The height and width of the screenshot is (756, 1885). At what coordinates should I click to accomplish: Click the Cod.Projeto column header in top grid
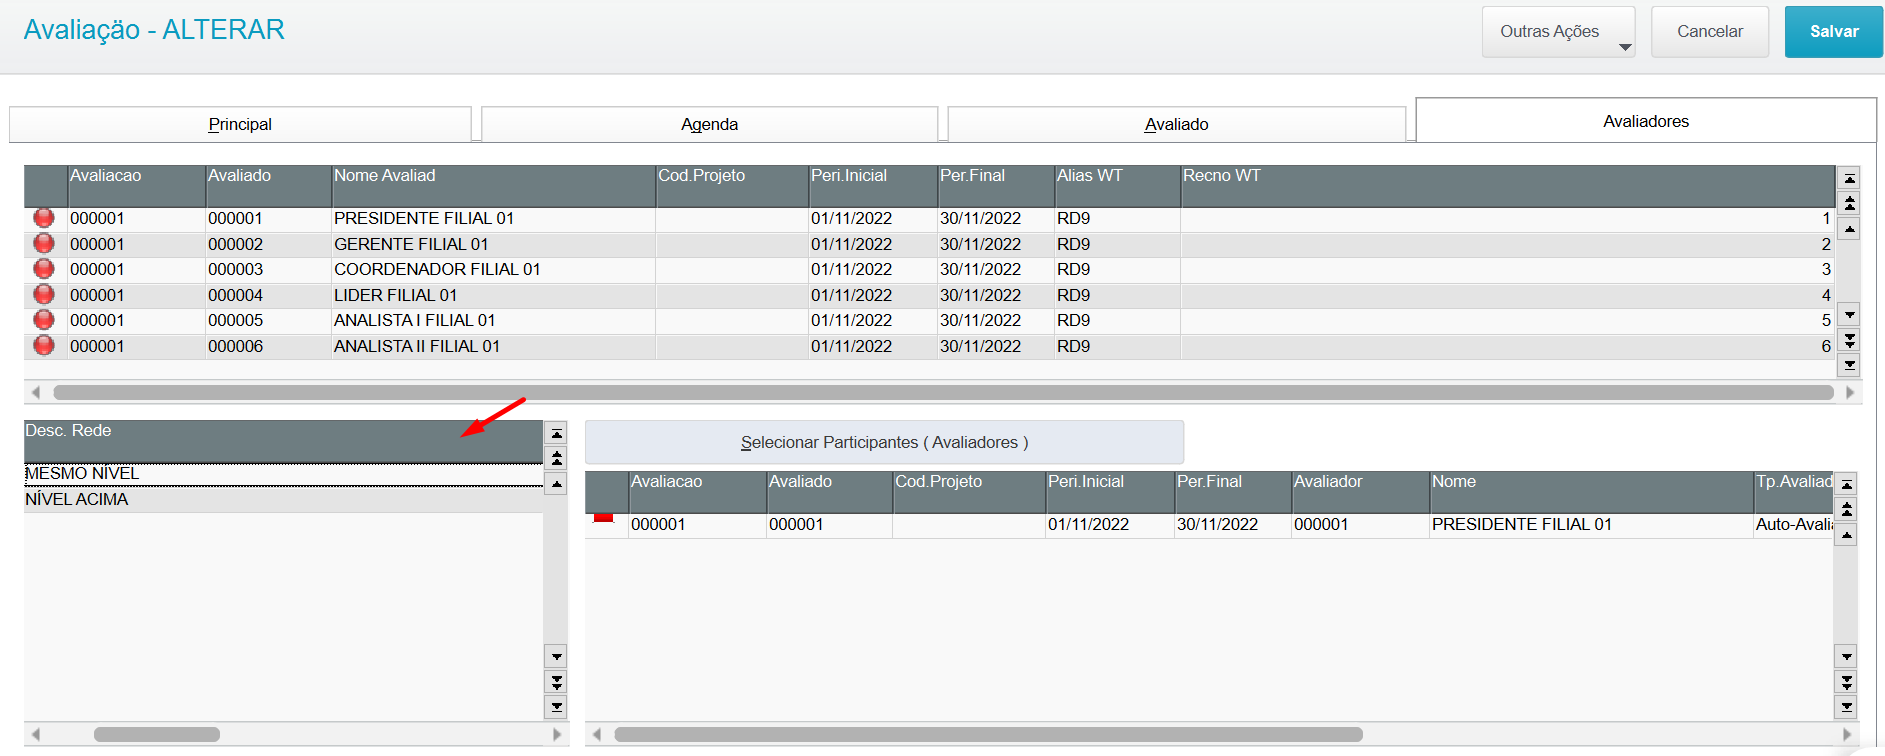pyautogui.click(x=732, y=186)
